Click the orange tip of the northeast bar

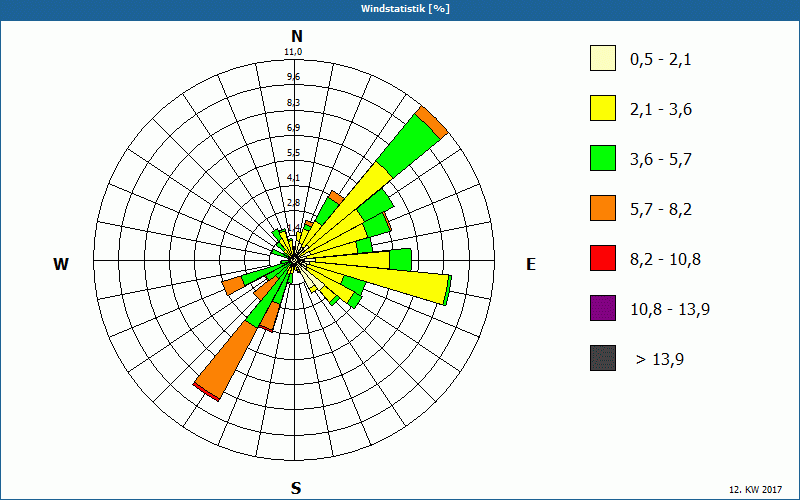[432, 122]
